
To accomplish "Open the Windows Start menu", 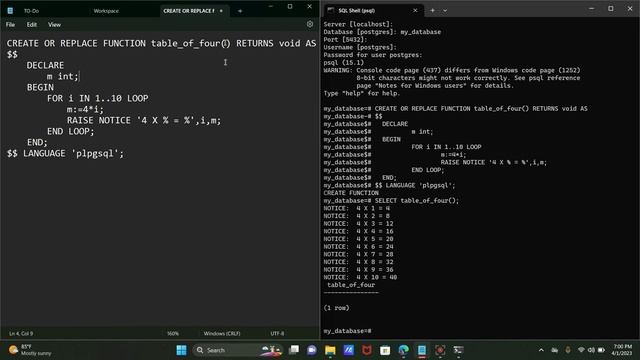I will pyautogui.click(x=181, y=350).
